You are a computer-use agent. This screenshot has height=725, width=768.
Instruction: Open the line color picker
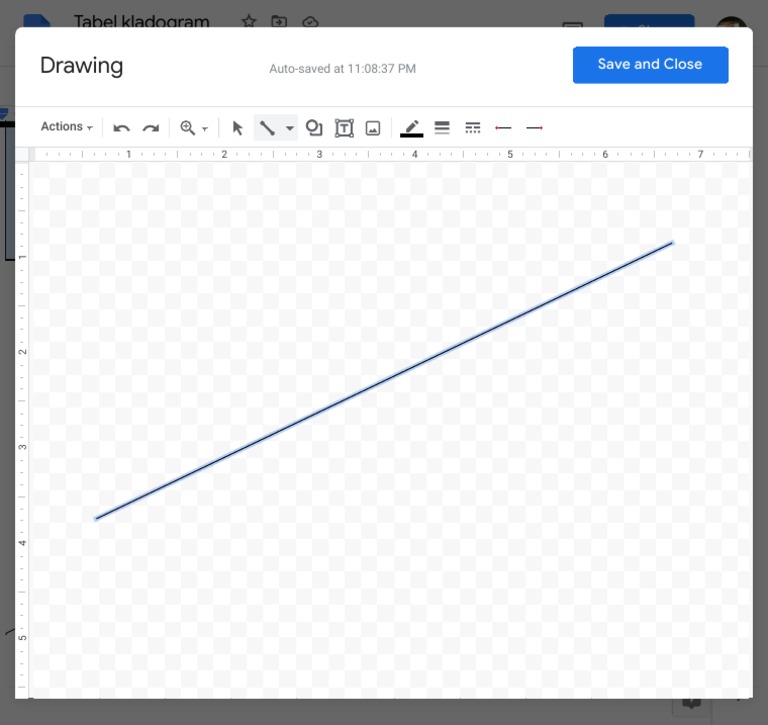click(x=411, y=128)
